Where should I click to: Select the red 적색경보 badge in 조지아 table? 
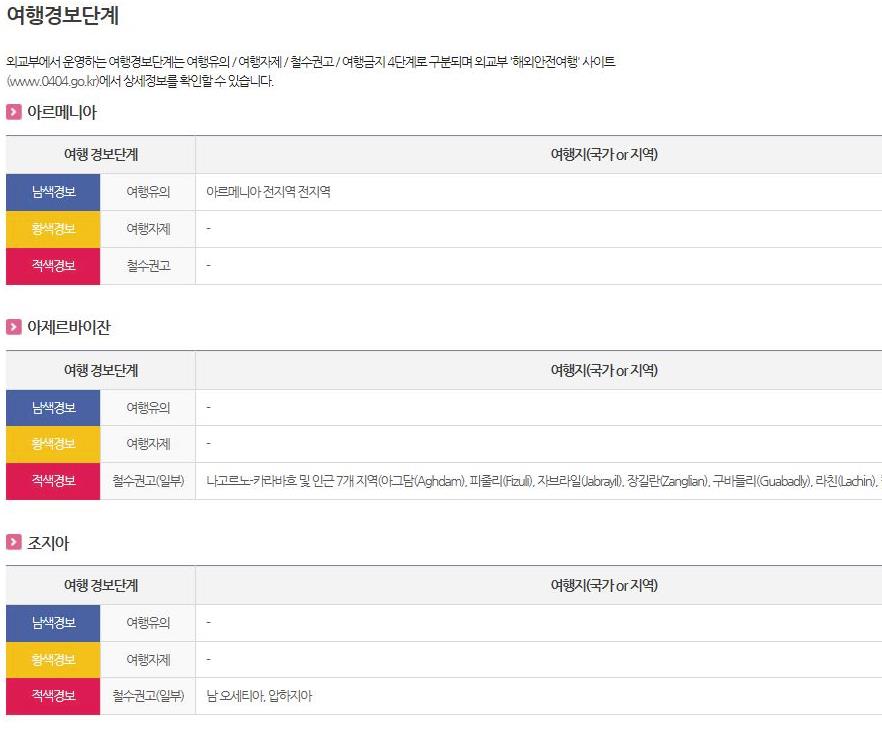53,696
